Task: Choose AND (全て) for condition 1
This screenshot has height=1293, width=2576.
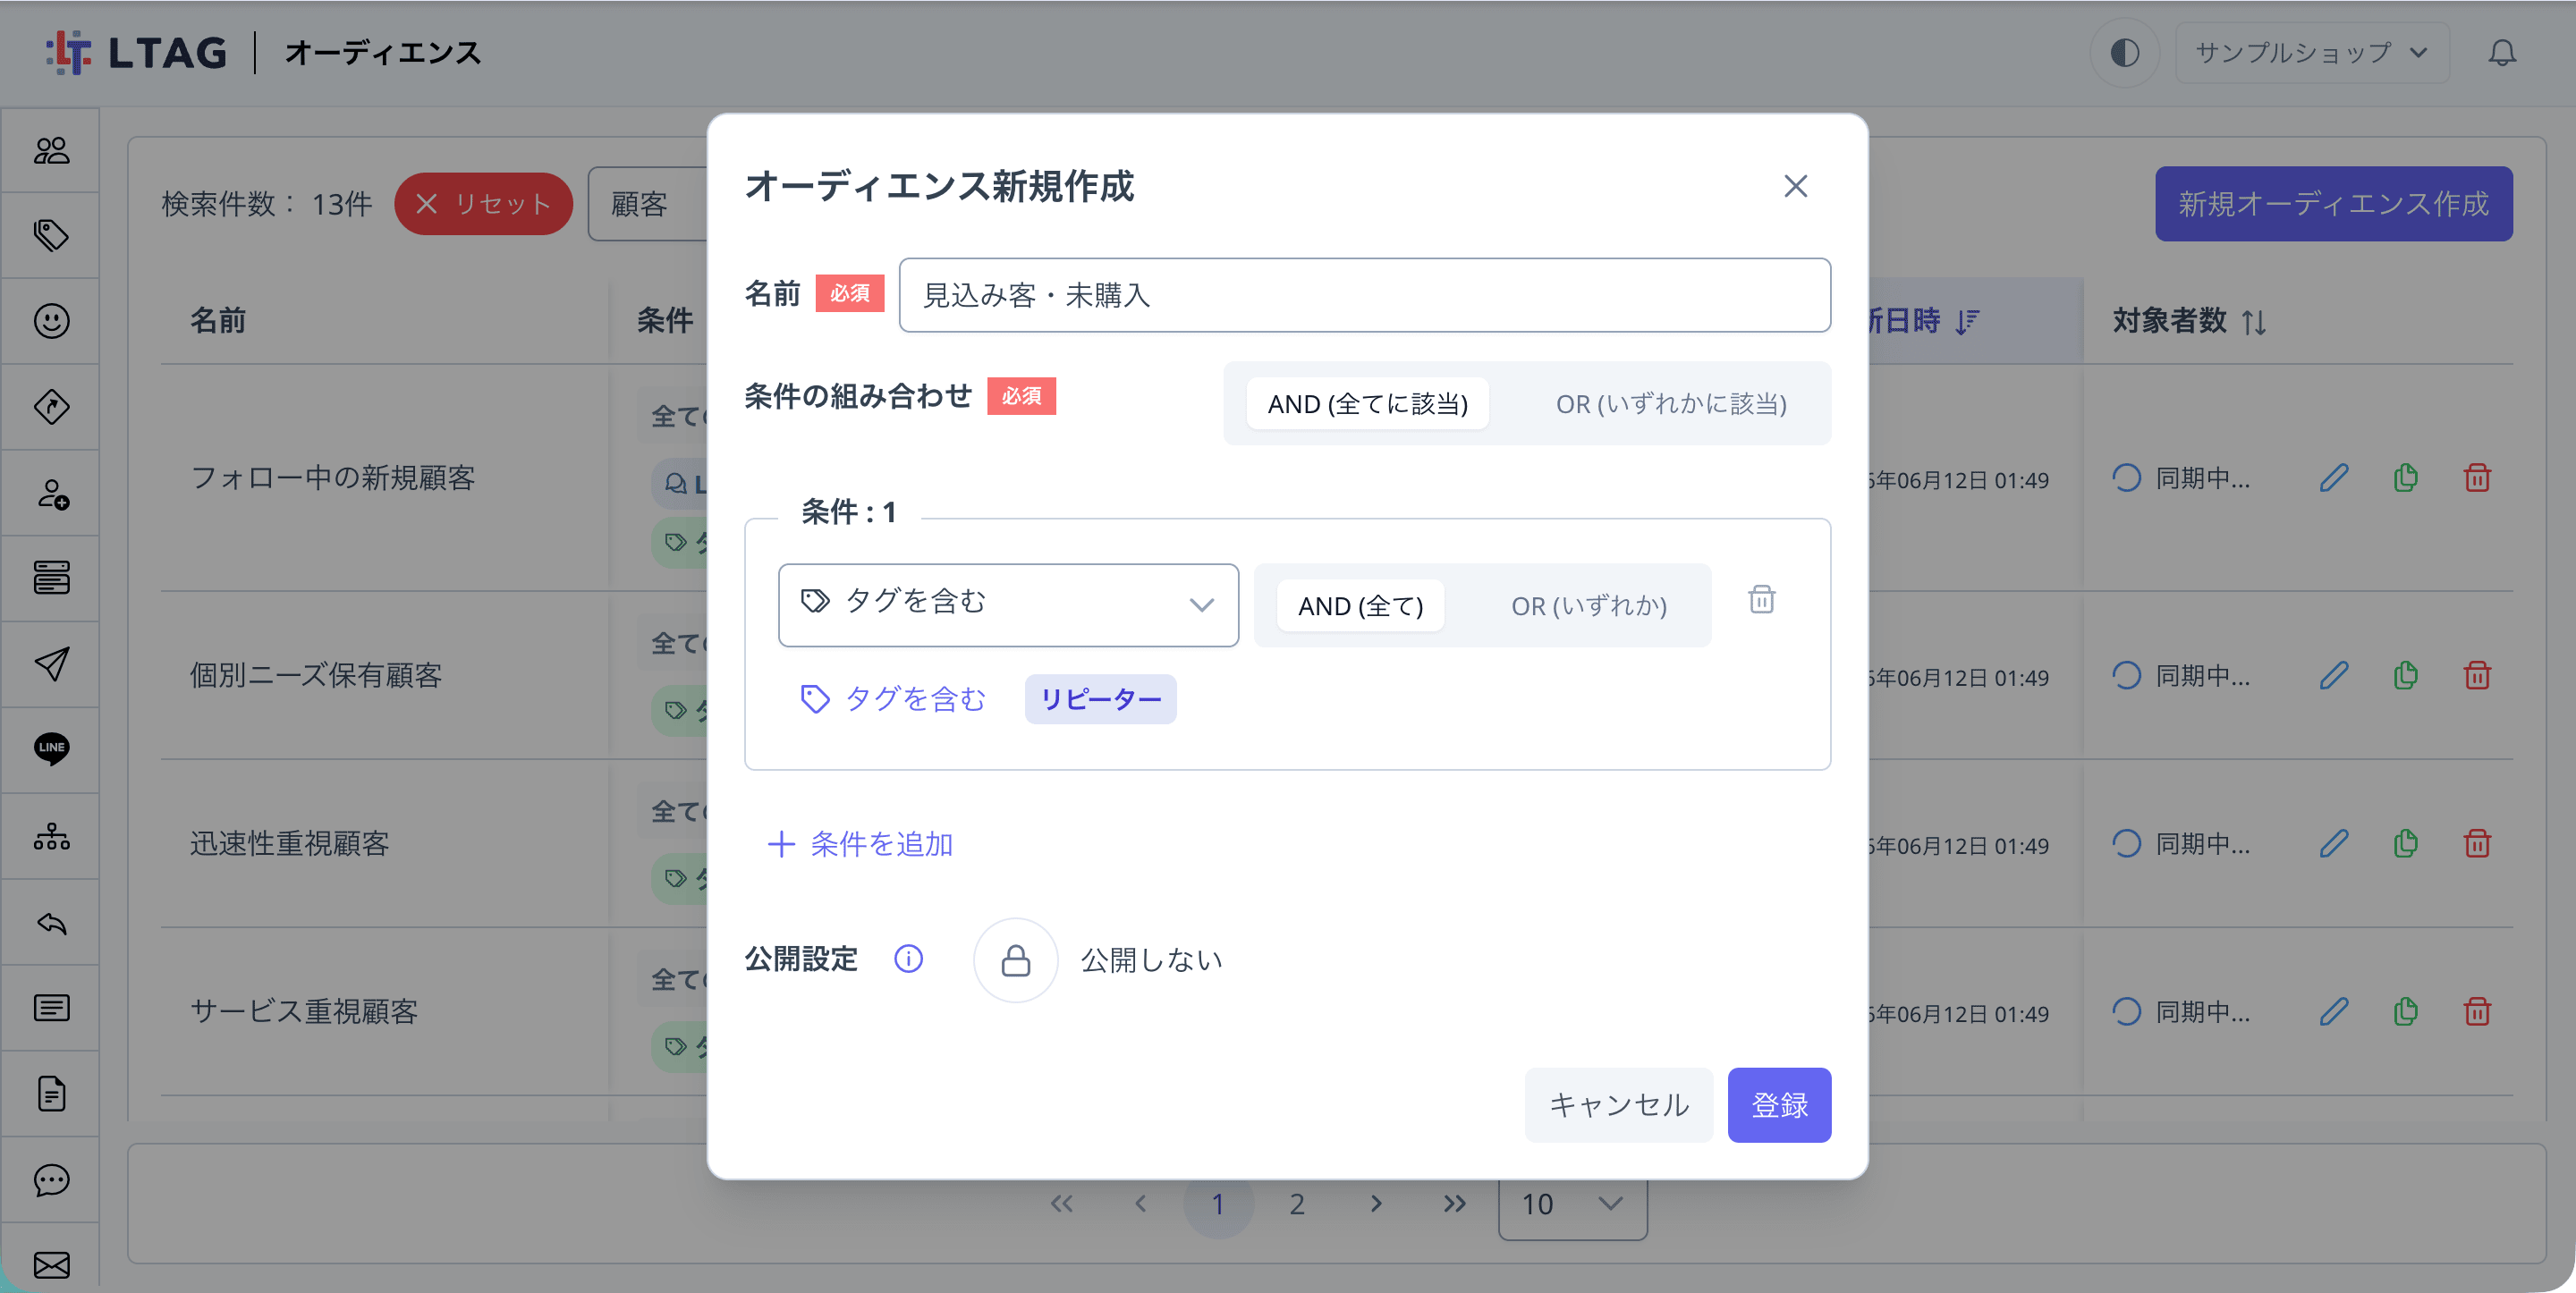Action: (x=1360, y=606)
